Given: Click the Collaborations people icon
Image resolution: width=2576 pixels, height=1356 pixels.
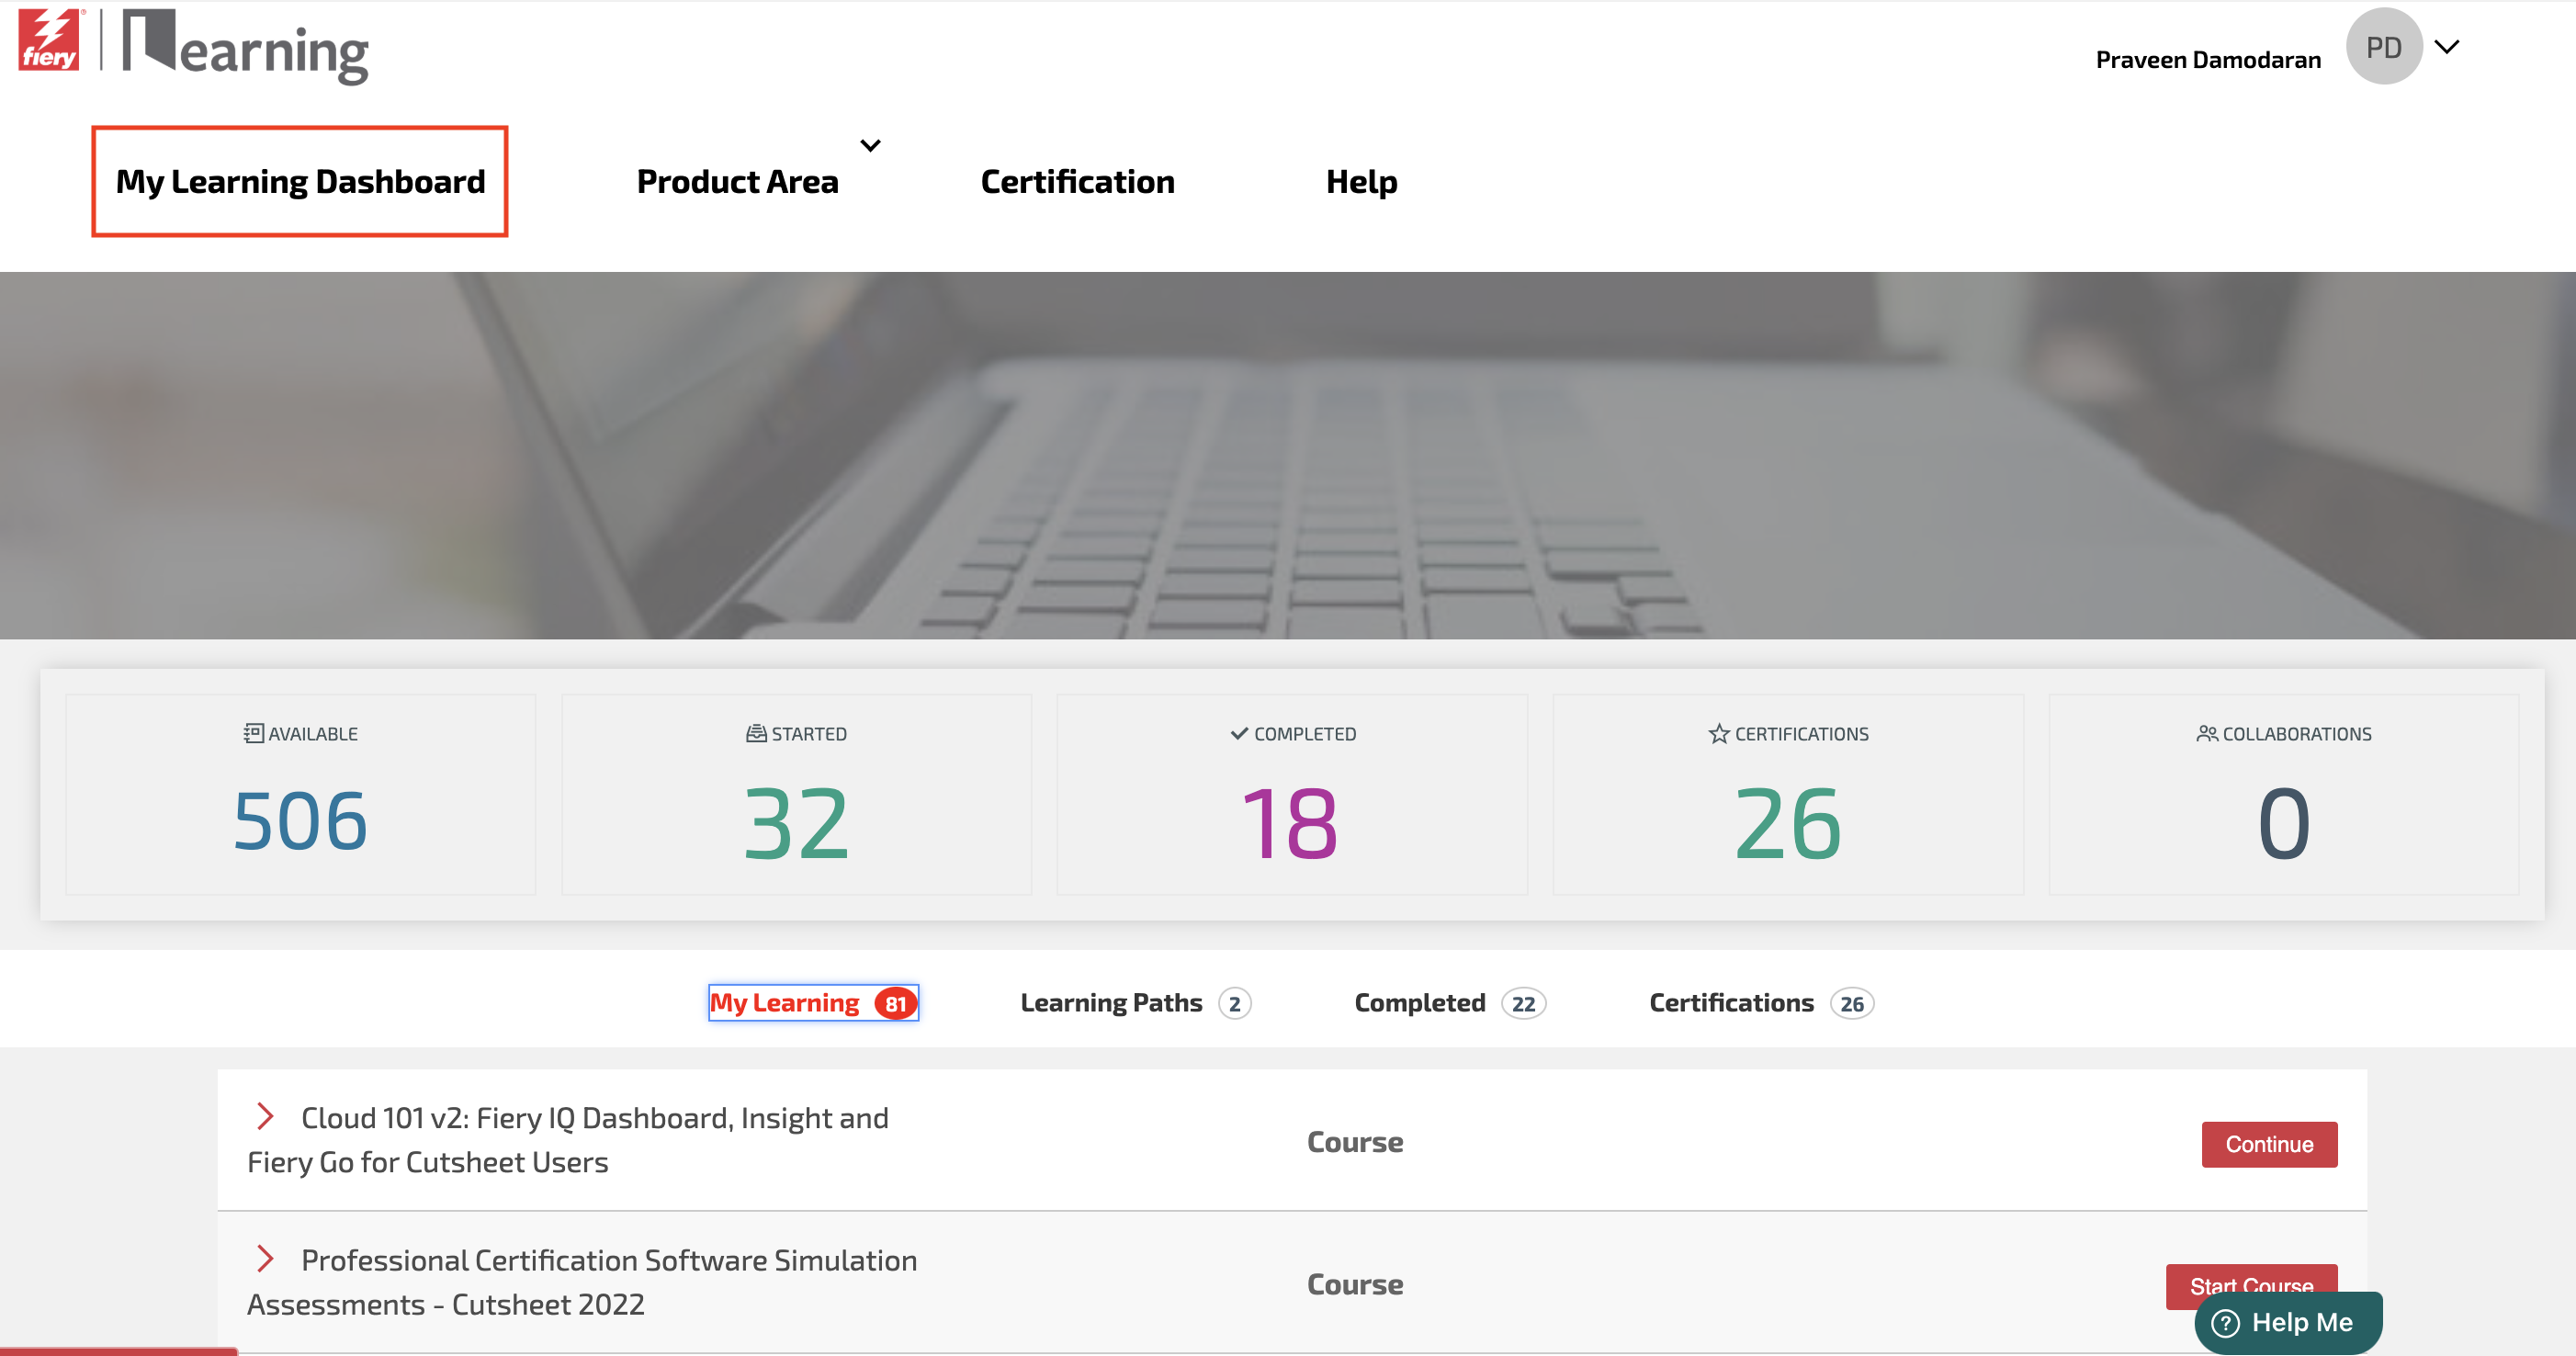Looking at the screenshot, I should tap(2206, 733).
